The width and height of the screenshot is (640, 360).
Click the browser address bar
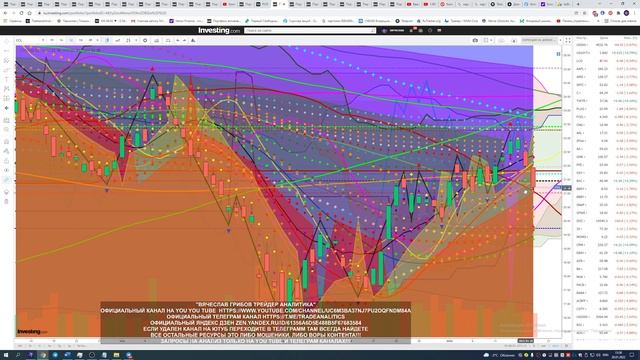point(302,13)
